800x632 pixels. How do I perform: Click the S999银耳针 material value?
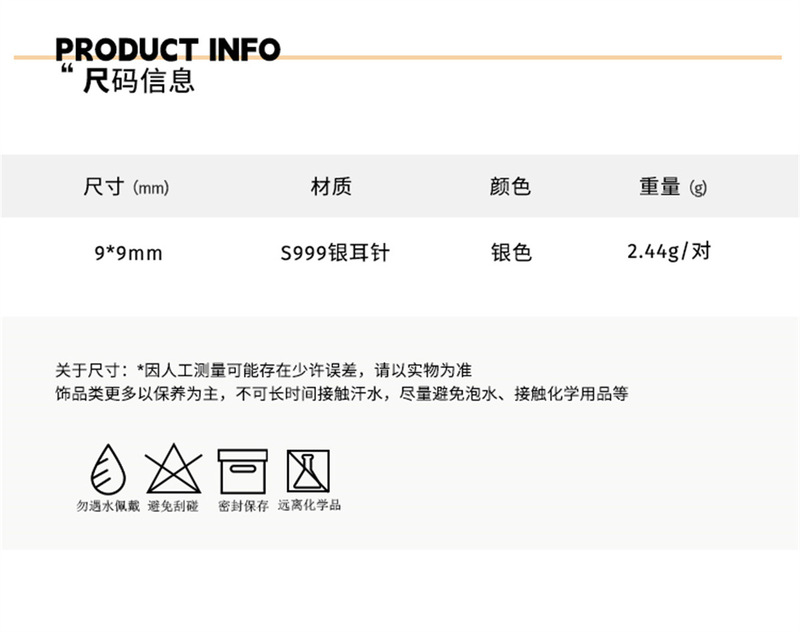click(x=334, y=253)
